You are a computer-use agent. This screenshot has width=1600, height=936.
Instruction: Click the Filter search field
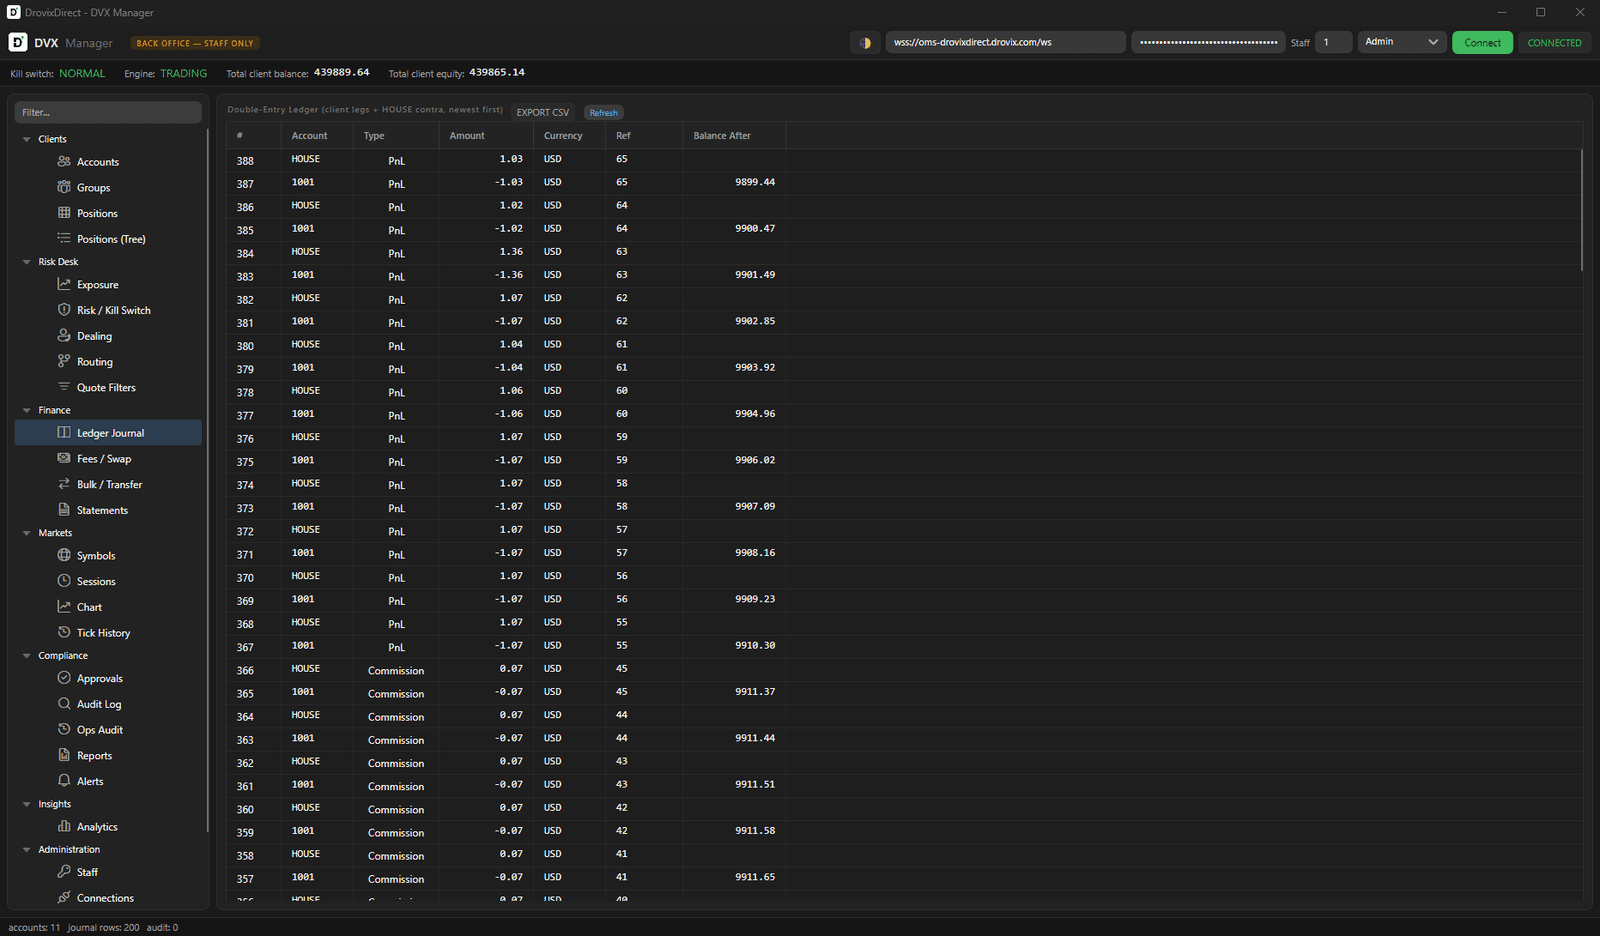[108, 112]
